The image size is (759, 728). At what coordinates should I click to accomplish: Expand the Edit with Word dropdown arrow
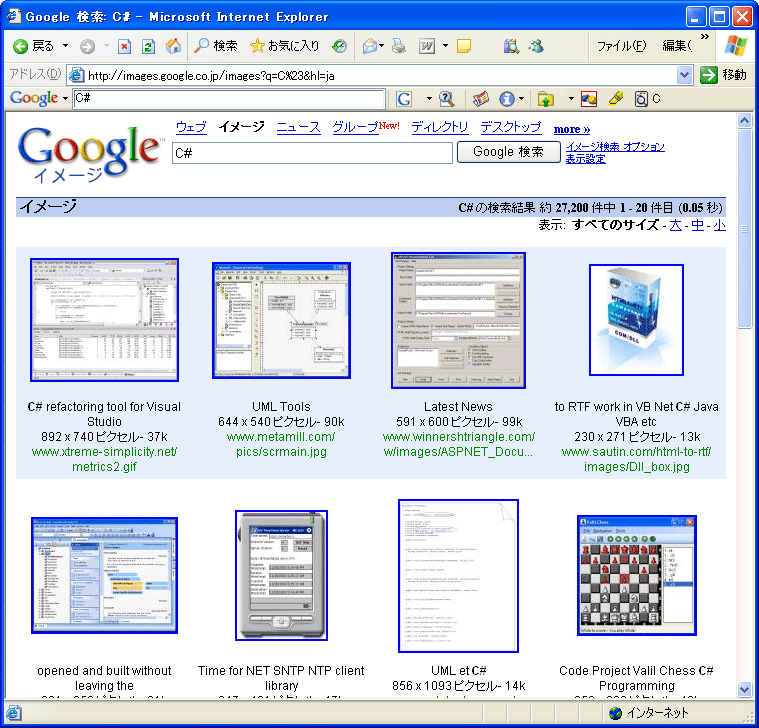pyautogui.click(x=445, y=46)
